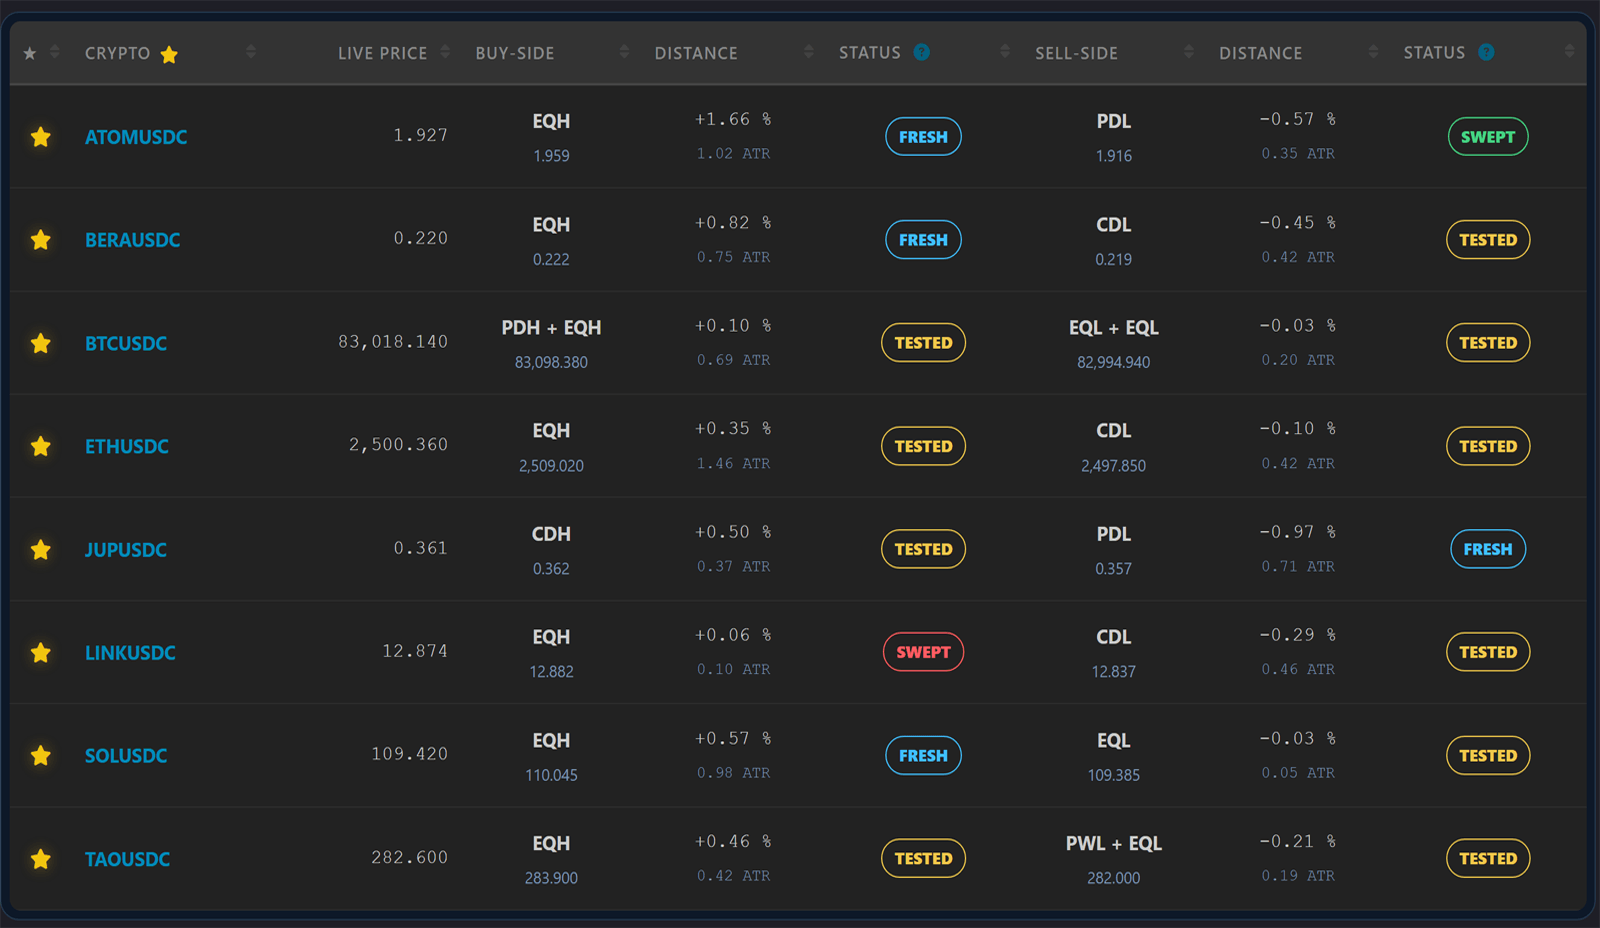Viewport: 1600px width, 928px height.
Task: Click the red SWEPT badge in the LINKUSDC row
Action: pyautogui.click(x=923, y=652)
